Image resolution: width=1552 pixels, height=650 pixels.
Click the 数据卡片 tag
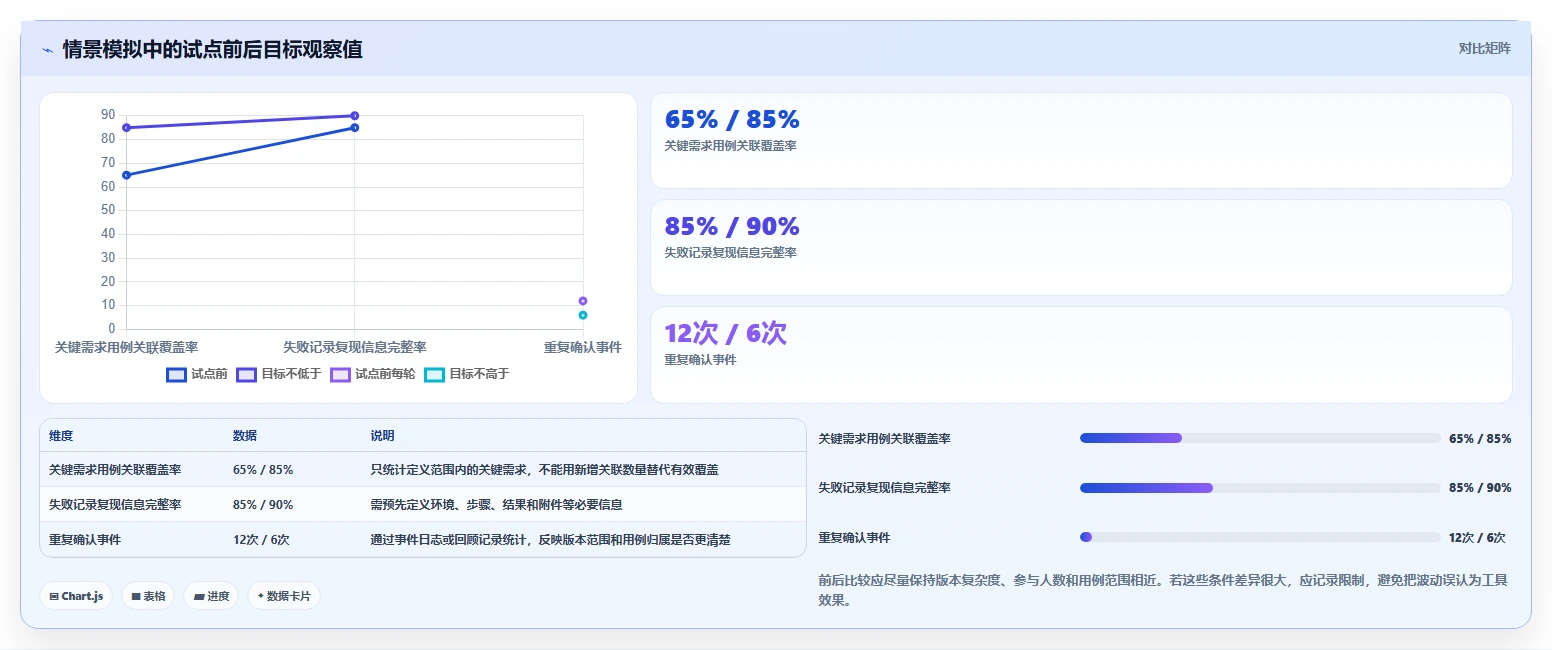[284, 596]
